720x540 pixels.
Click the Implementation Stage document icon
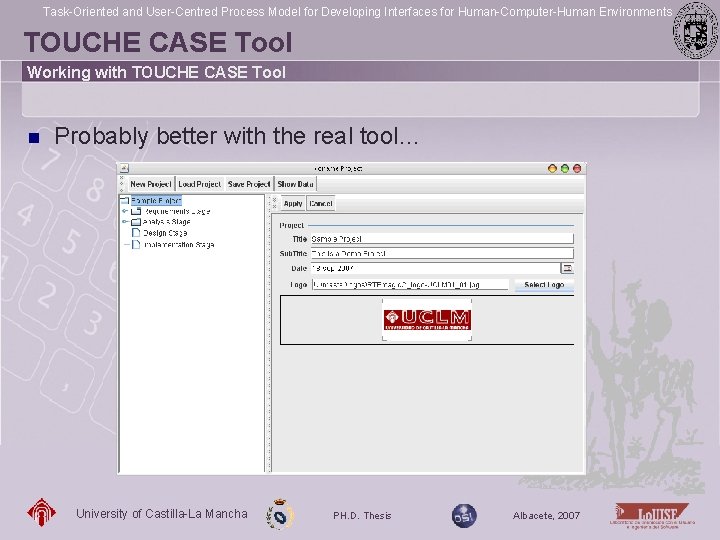(136, 245)
